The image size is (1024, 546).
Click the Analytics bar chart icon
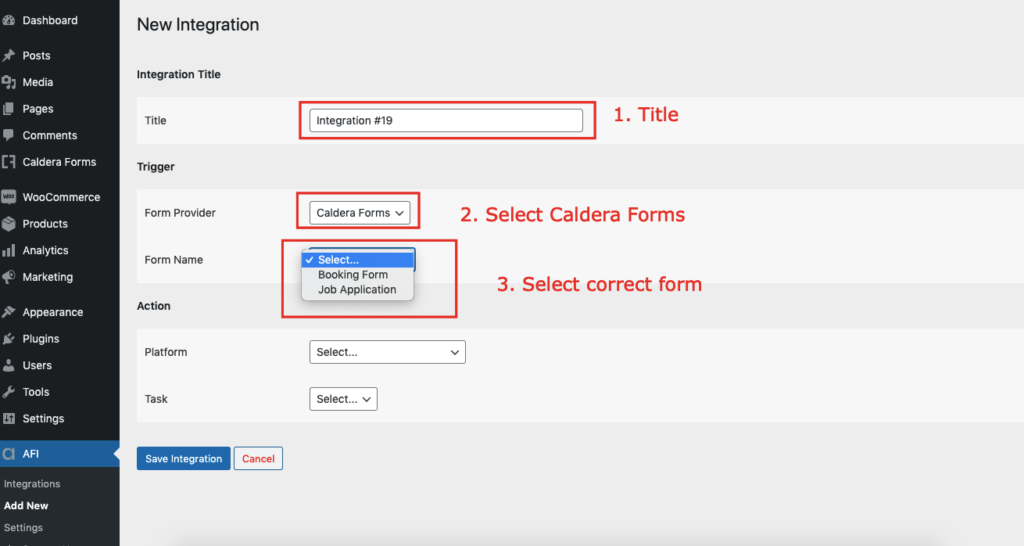(x=8, y=250)
